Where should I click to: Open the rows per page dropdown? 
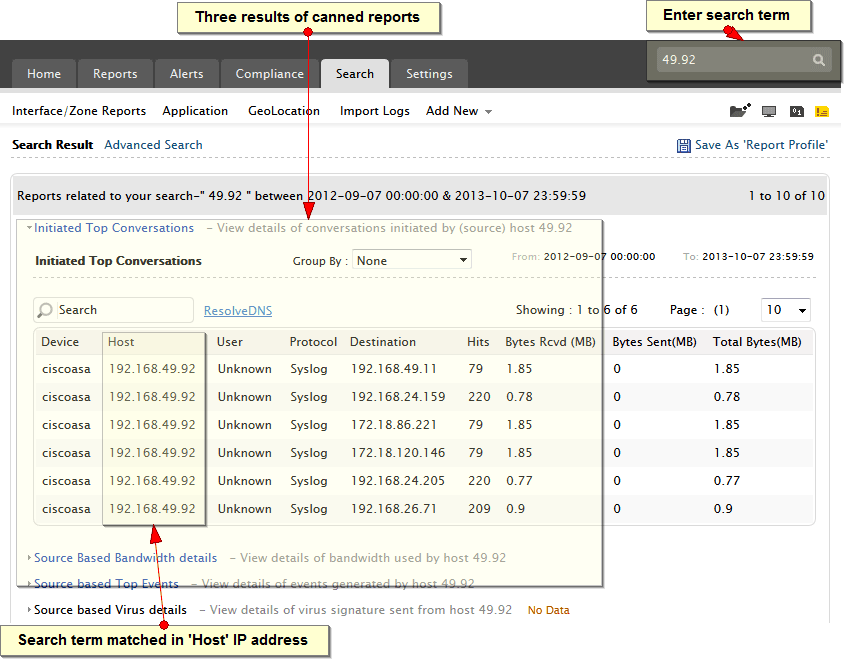point(785,310)
